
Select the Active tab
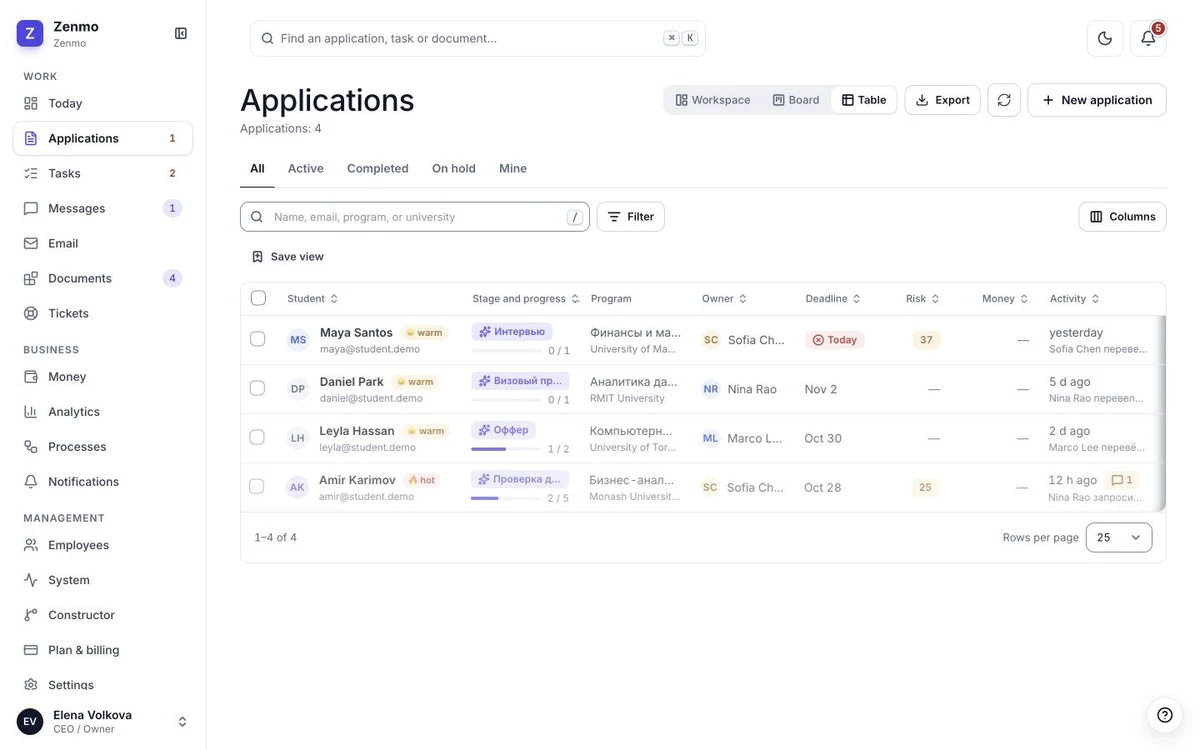coord(306,168)
